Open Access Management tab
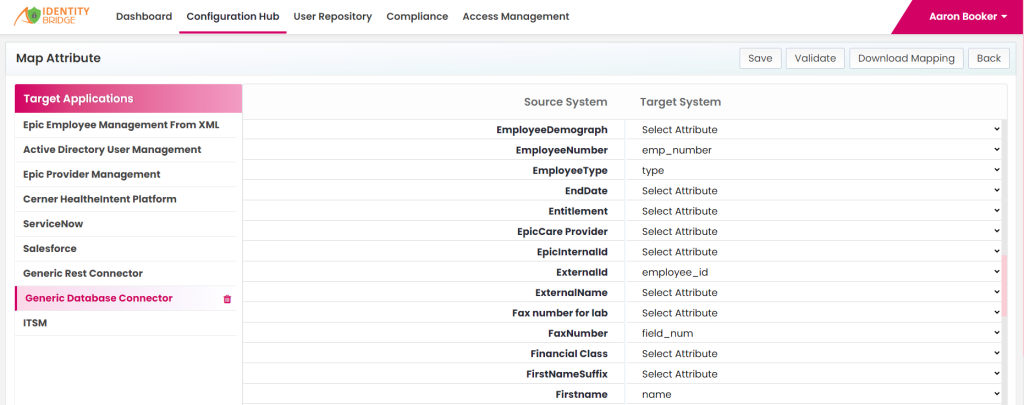 pos(516,16)
